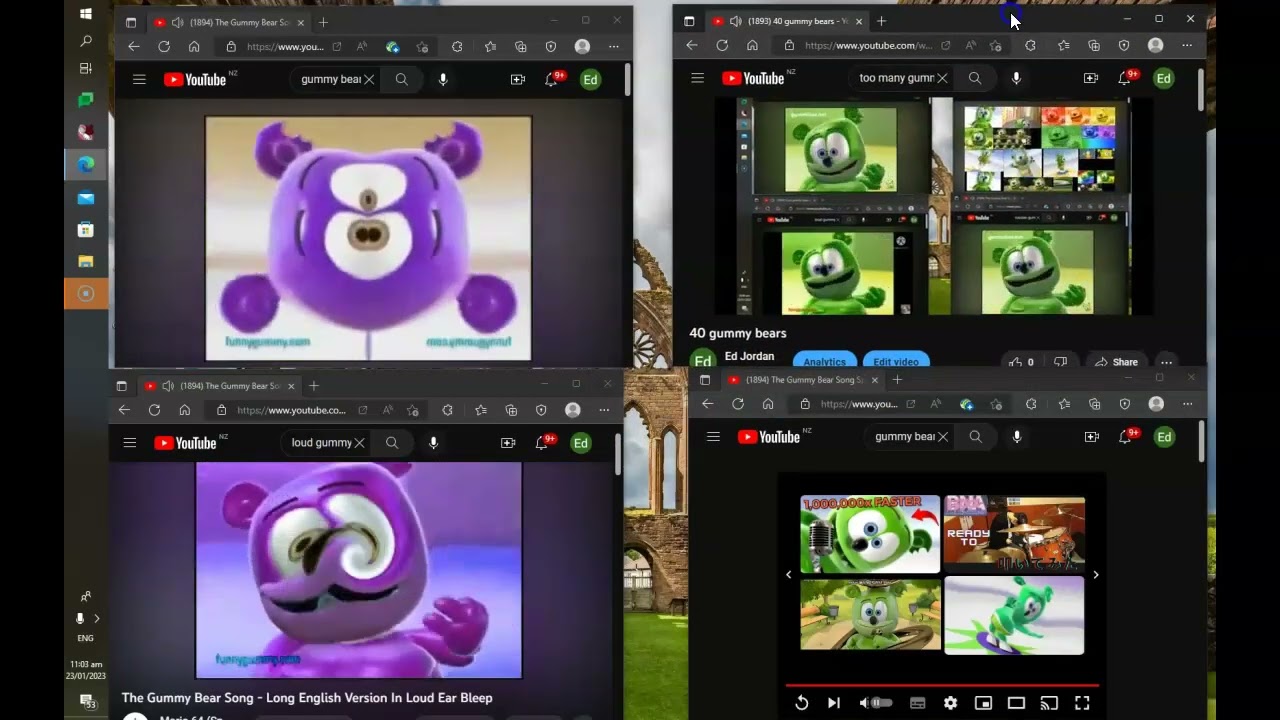This screenshot has height=720, width=1280.
Task: Open tab actions menu in upper-left window
Action: (131, 22)
